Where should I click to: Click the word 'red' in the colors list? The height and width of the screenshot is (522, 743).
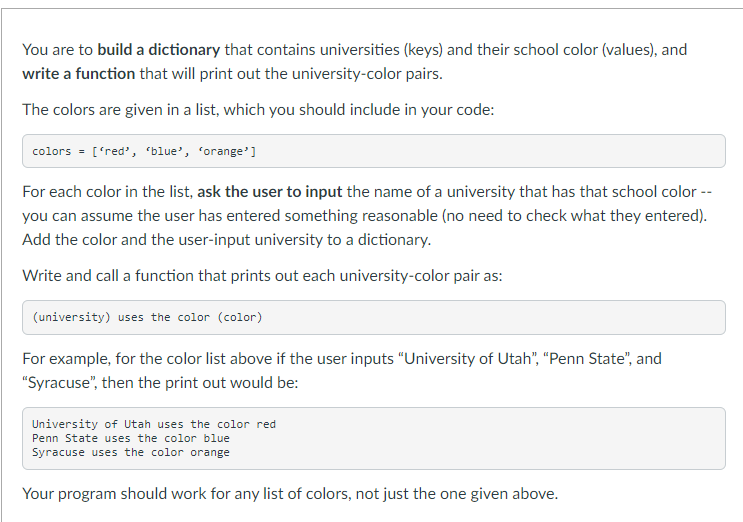click(114, 152)
